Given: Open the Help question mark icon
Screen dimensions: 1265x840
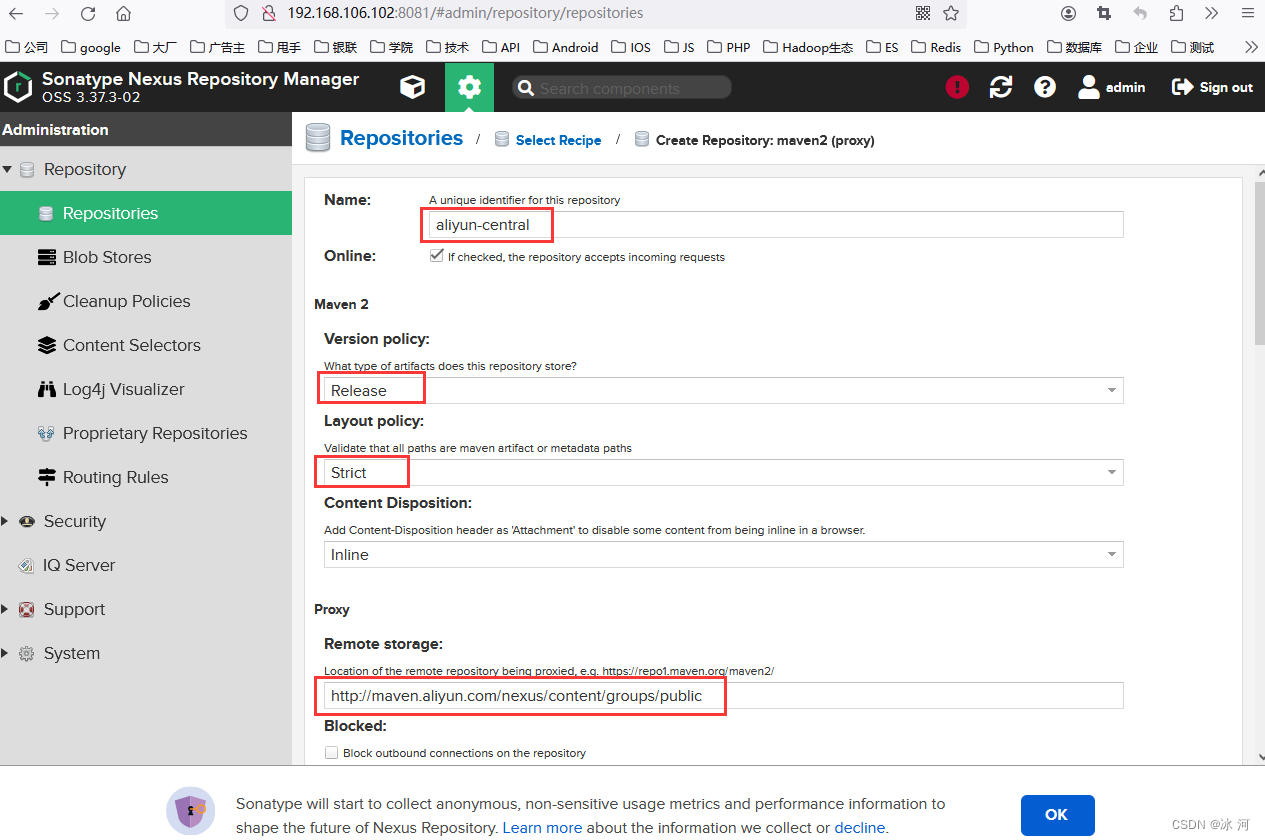Looking at the screenshot, I should 1045,88.
